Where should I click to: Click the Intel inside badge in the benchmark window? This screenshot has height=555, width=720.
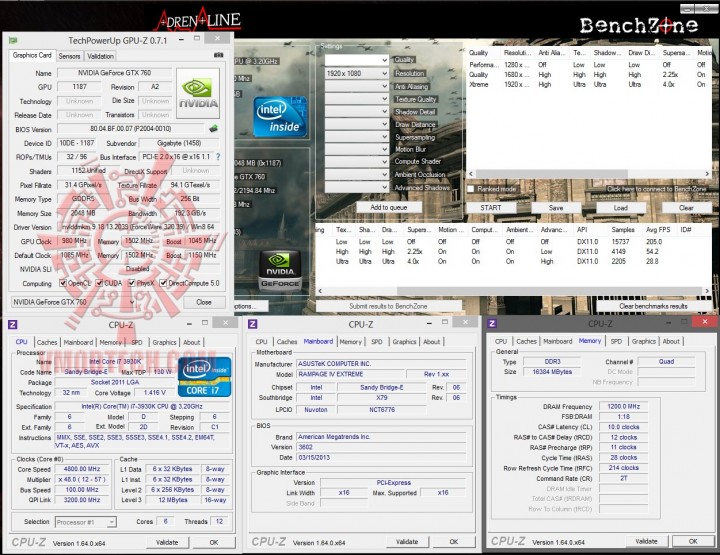(280, 117)
